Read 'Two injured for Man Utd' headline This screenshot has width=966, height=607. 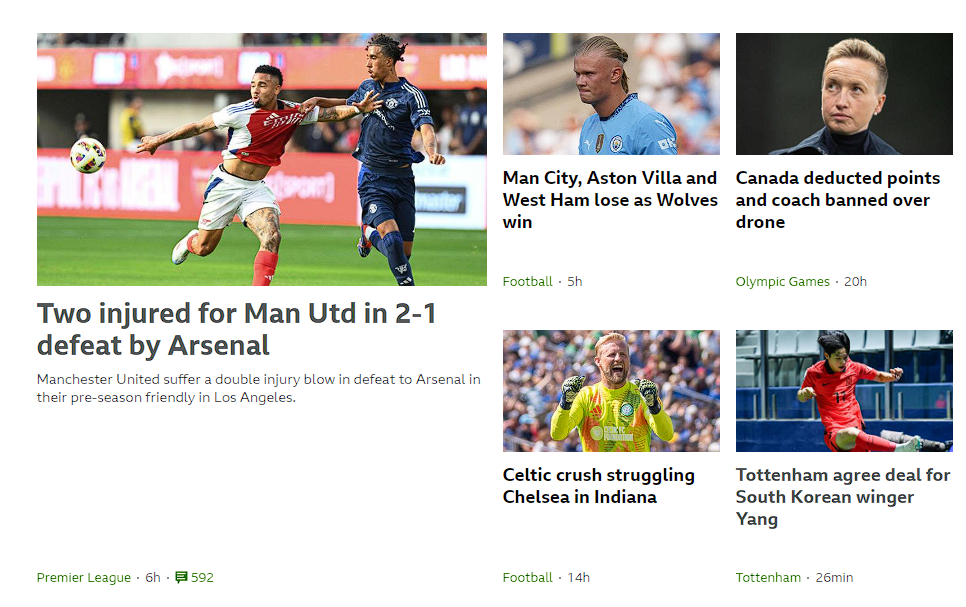[x=237, y=330]
